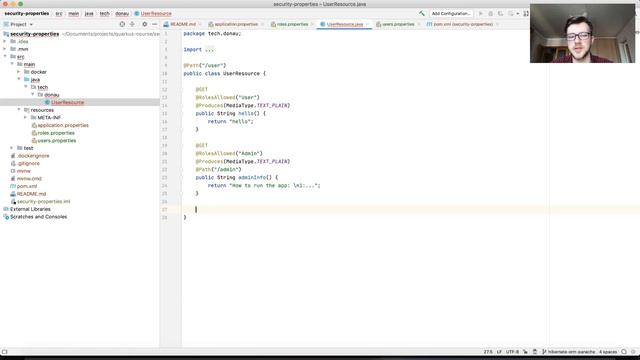
Task: Select roles.properties in the project tree
Action: tap(56, 133)
